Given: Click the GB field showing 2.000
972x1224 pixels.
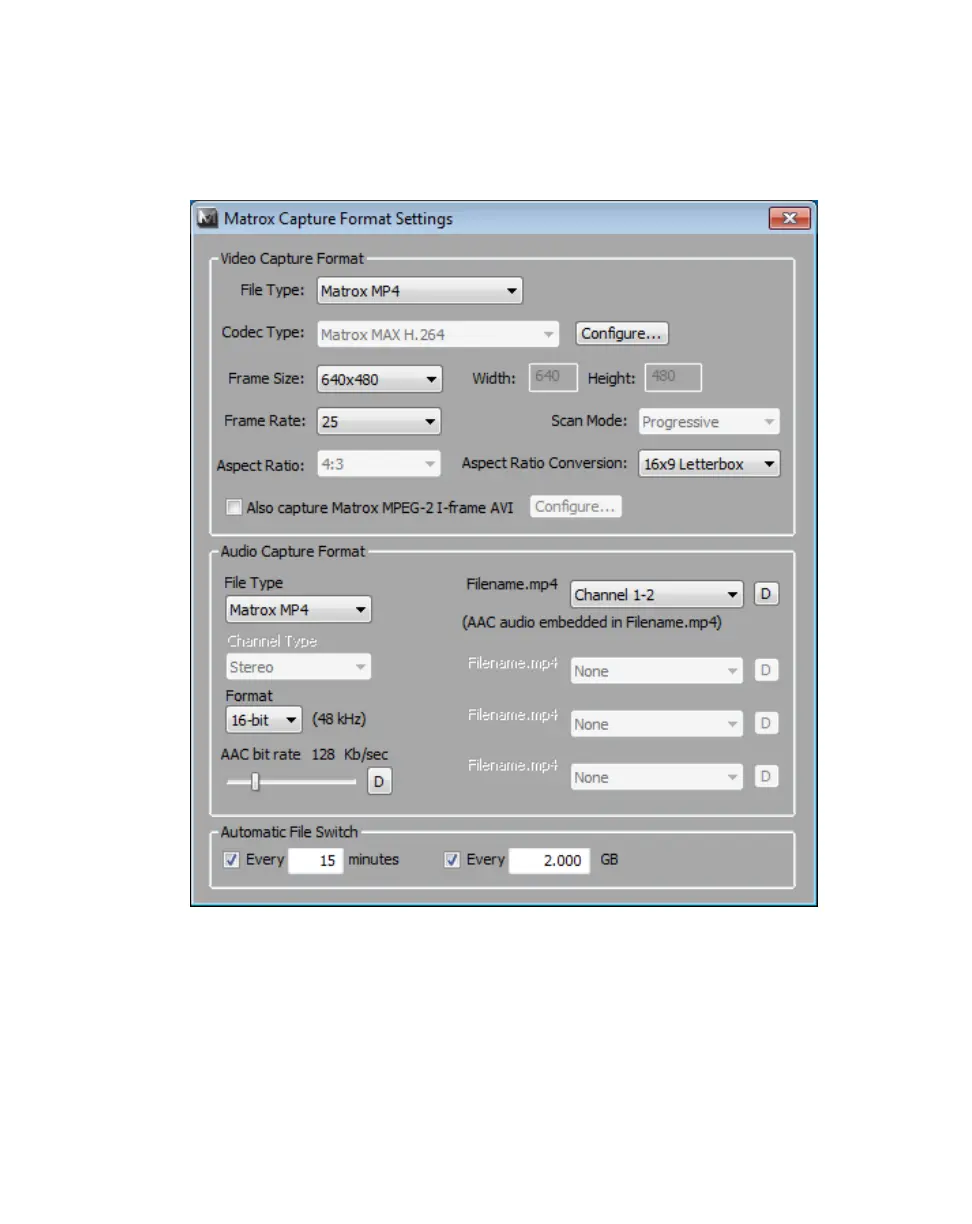Looking at the screenshot, I should click(x=550, y=860).
